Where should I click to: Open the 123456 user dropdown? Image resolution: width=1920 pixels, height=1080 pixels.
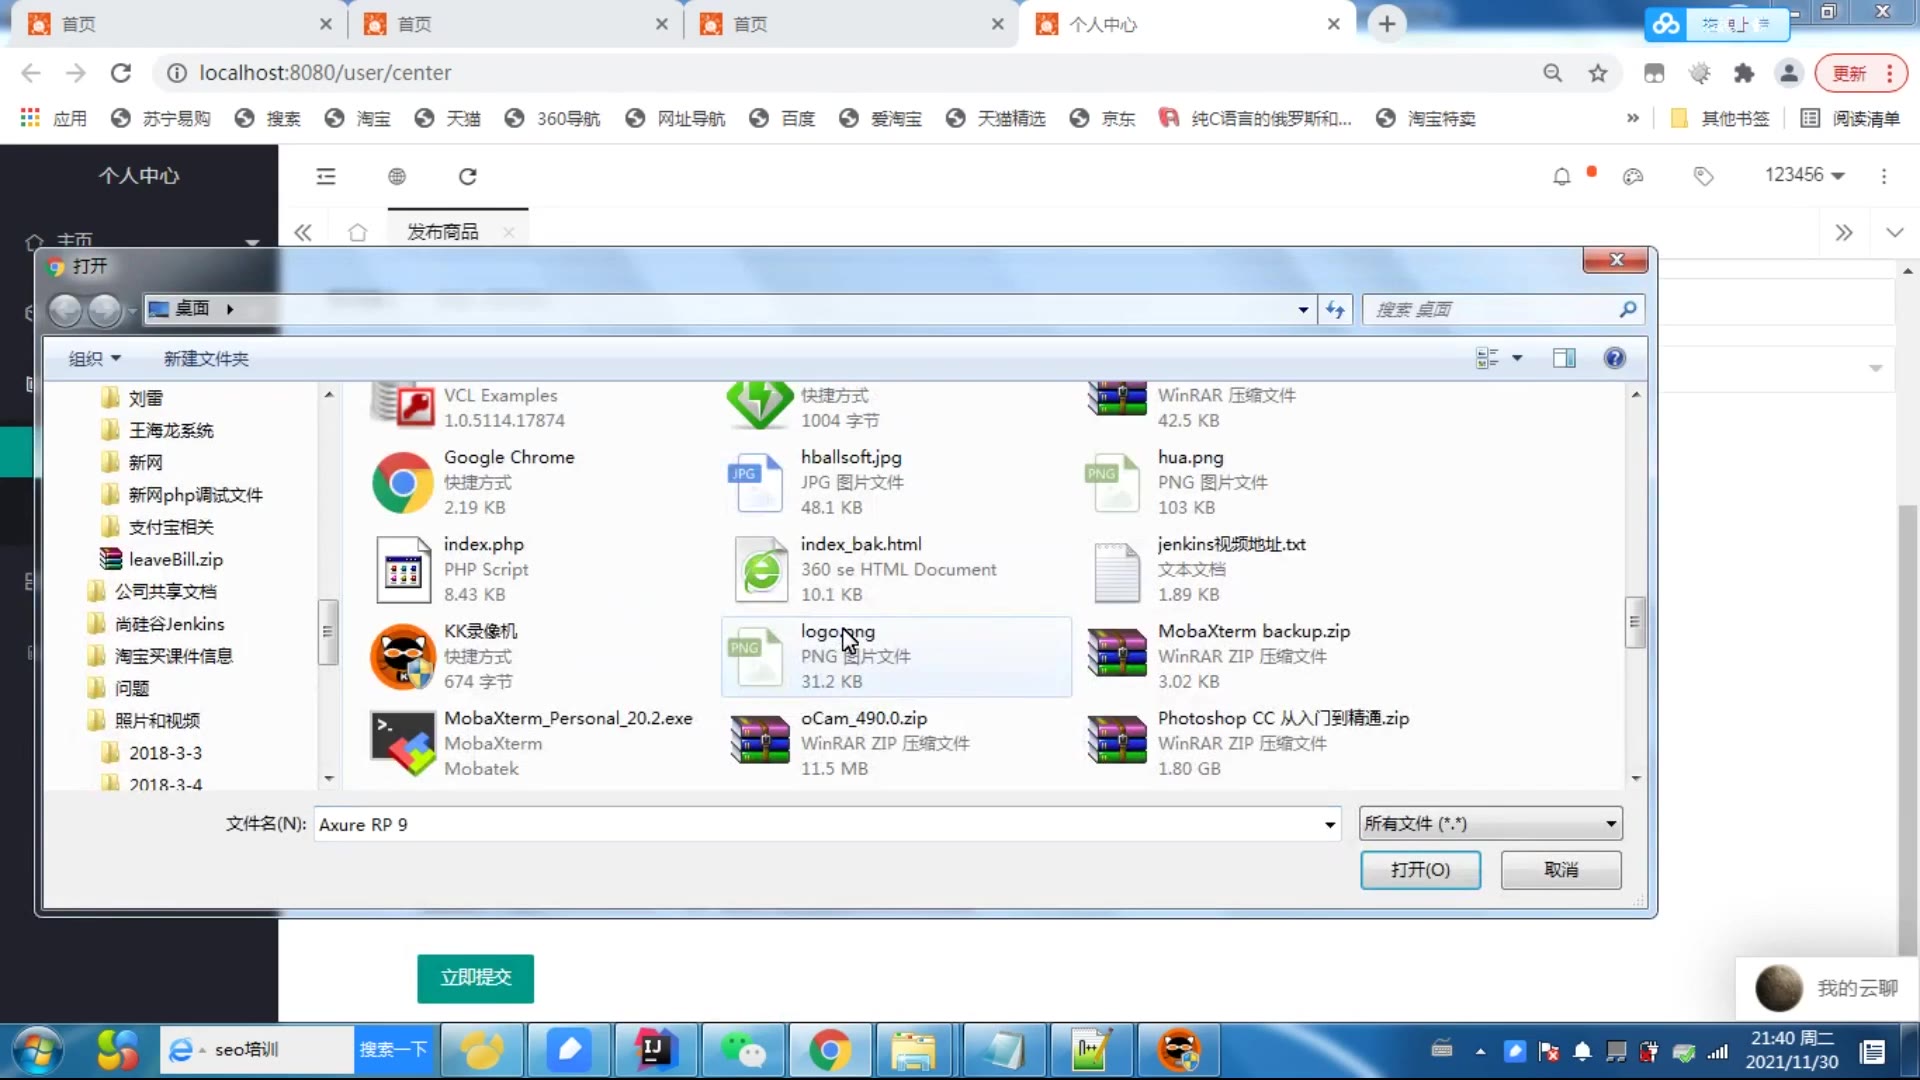tap(1804, 175)
